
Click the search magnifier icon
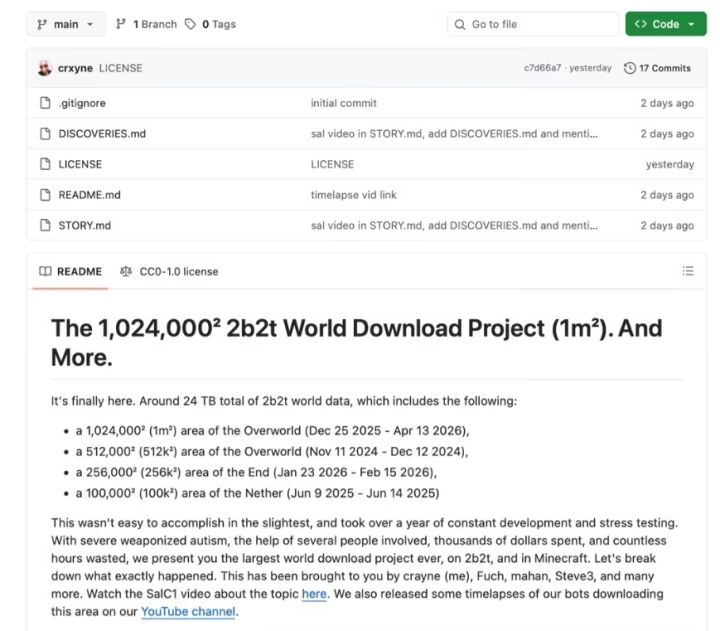click(x=460, y=24)
